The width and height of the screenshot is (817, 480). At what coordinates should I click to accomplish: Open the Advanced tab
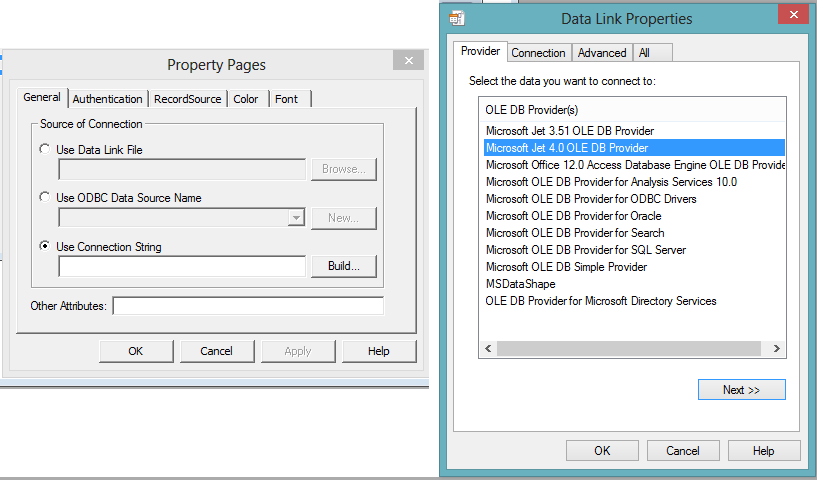602,53
